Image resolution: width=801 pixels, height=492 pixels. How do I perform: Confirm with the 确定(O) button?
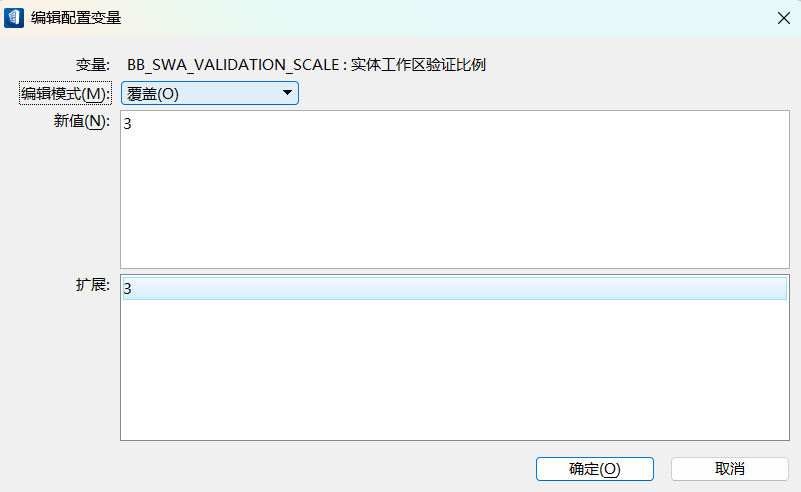(x=595, y=468)
